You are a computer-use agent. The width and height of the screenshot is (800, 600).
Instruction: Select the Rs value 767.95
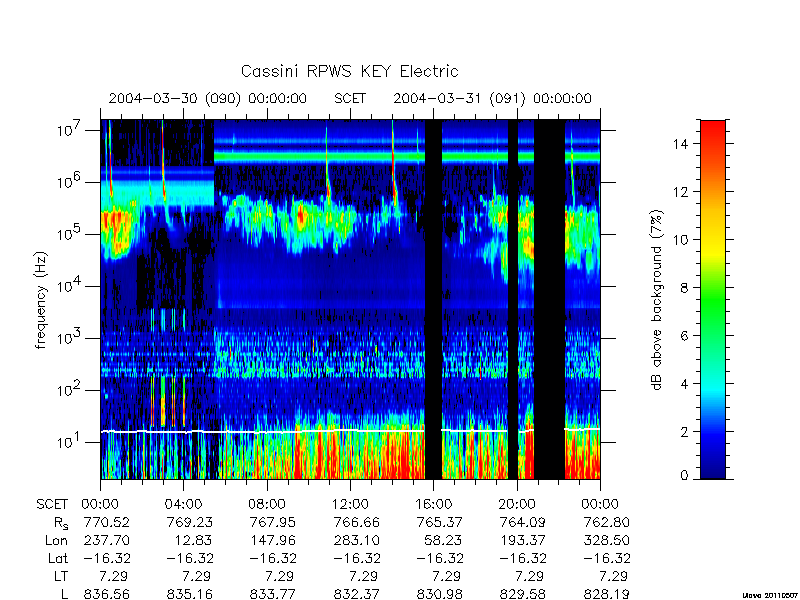point(273,522)
